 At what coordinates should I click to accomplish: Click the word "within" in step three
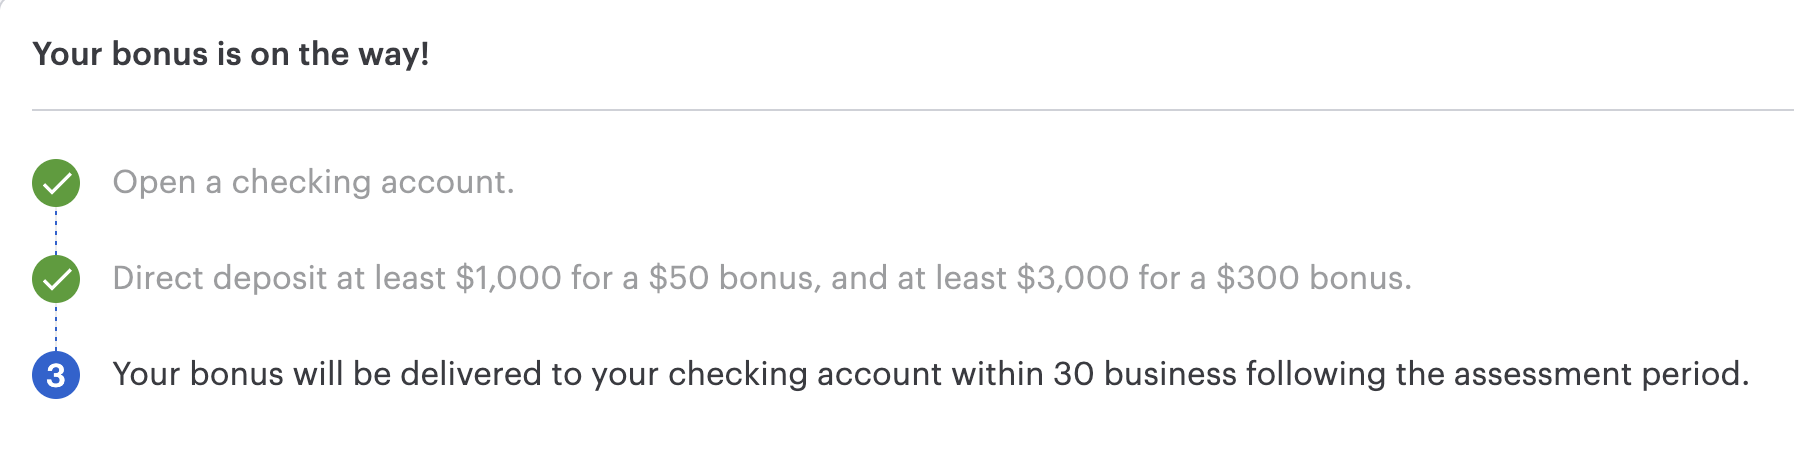[x=997, y=374]
